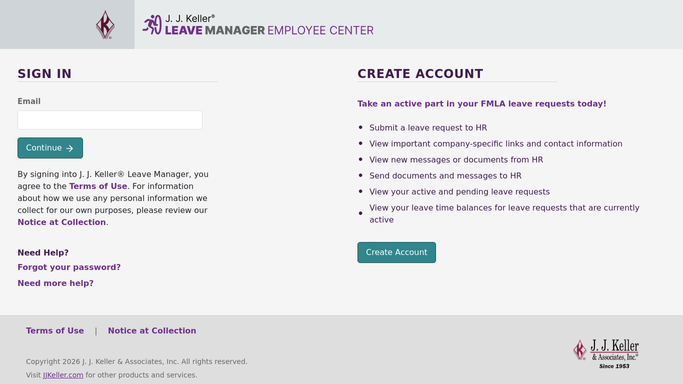The height and width of the screenshot is (384, 683).
Task: Click the J. J. Keller & Associates footer logo
Action: tap(606, 354)
